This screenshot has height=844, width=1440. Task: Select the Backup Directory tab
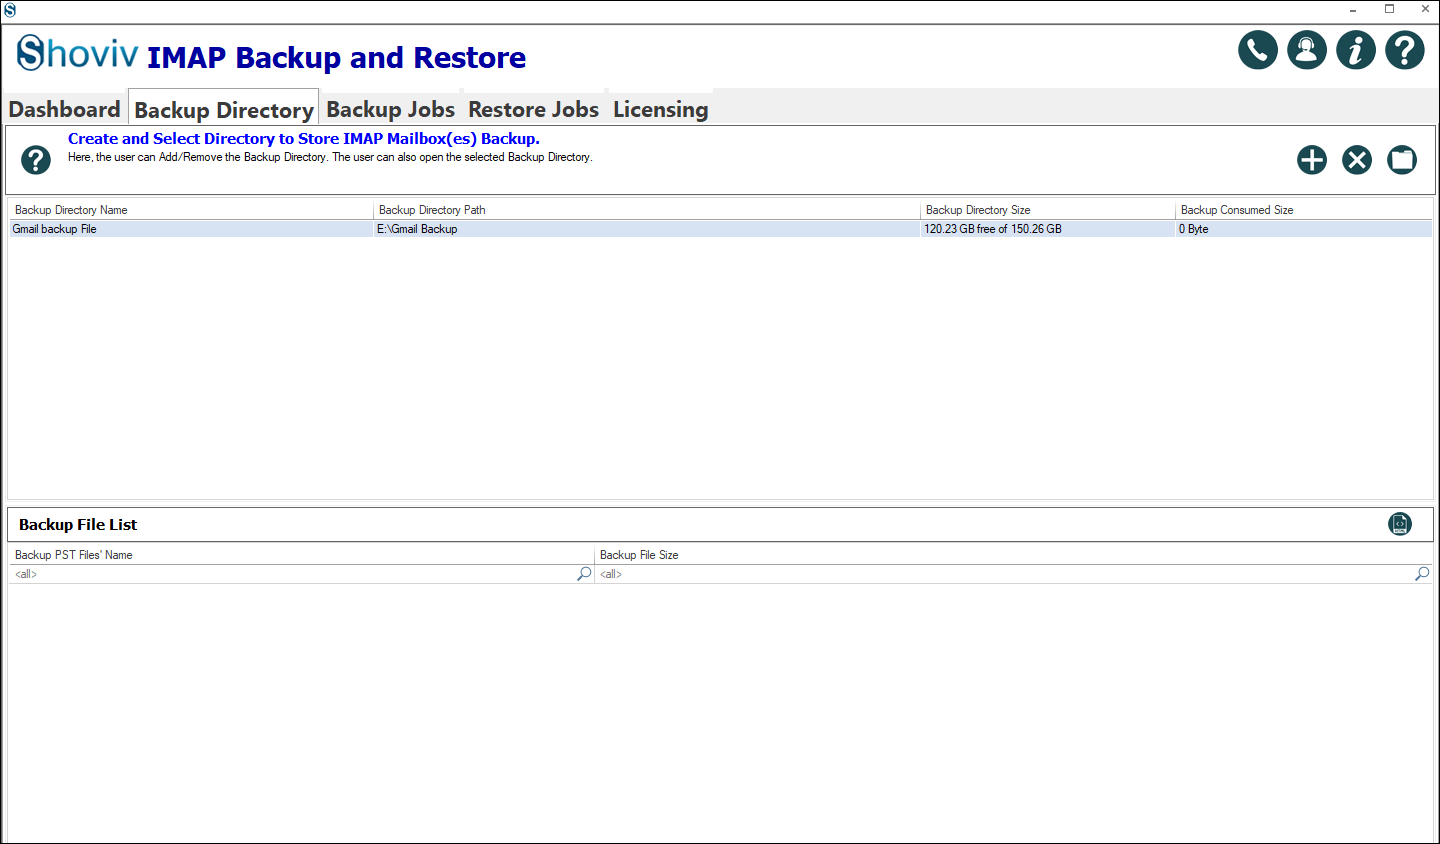point(224,109)
